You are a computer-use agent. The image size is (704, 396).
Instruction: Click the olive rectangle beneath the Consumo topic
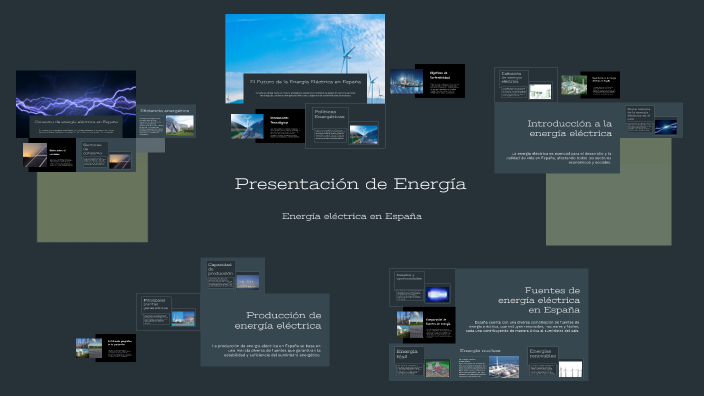92,207
